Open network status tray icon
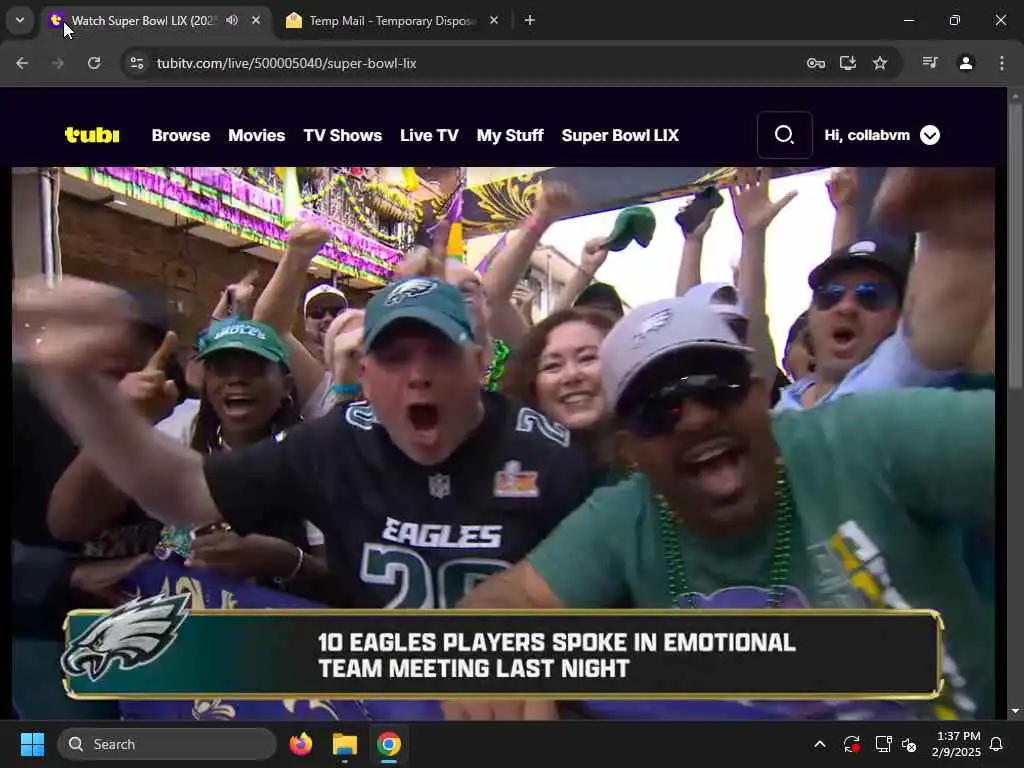The width and height of the screenshot is (1024, 768). [883, 744]
